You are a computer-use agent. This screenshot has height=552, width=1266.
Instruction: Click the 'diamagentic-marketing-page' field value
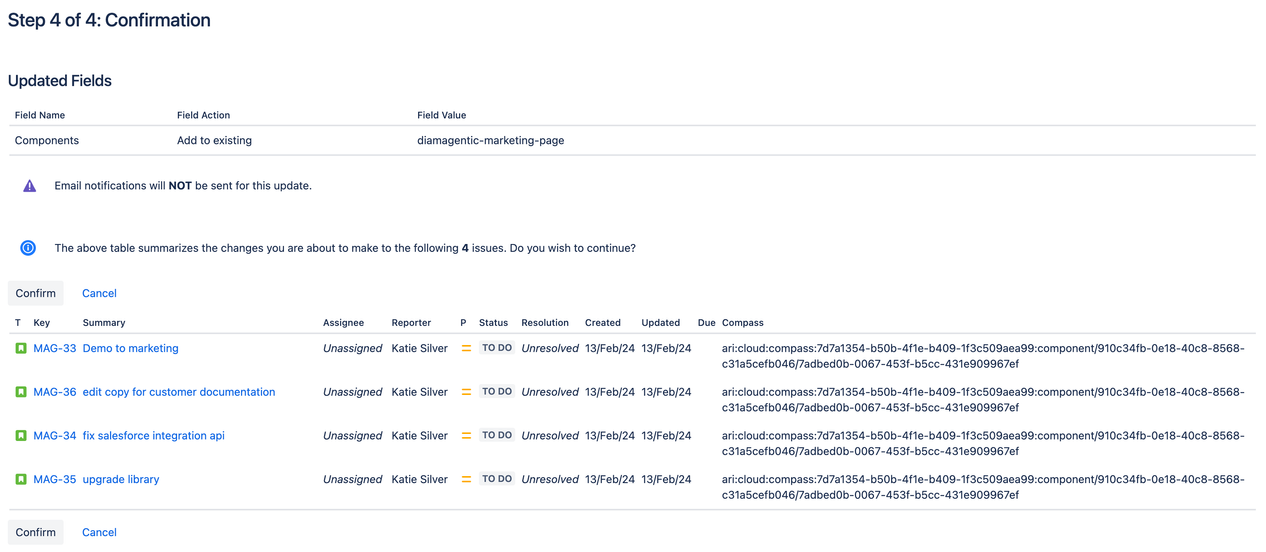491,141
